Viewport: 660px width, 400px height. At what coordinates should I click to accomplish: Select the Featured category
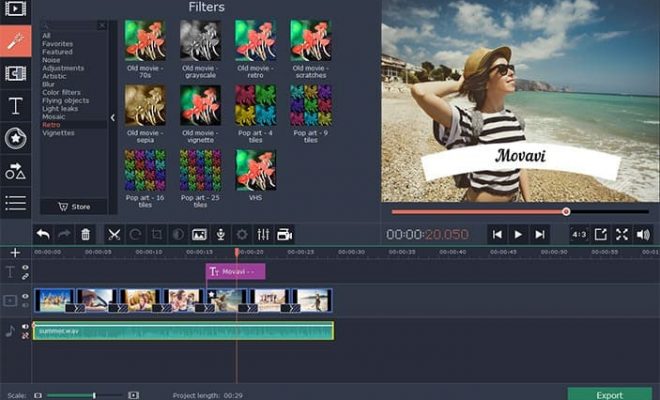pos(57,52)
